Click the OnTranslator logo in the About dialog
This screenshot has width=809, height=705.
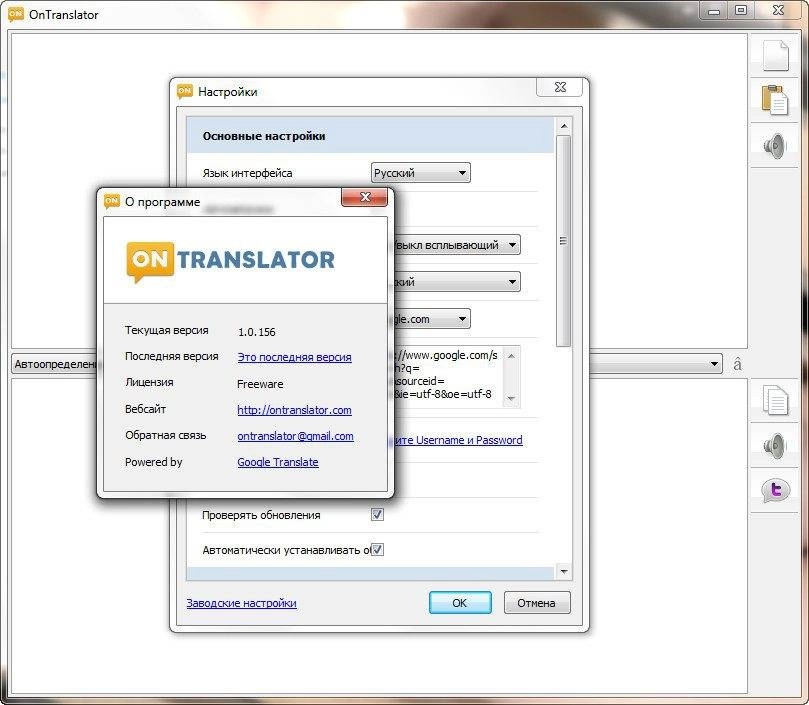[231, 261]
